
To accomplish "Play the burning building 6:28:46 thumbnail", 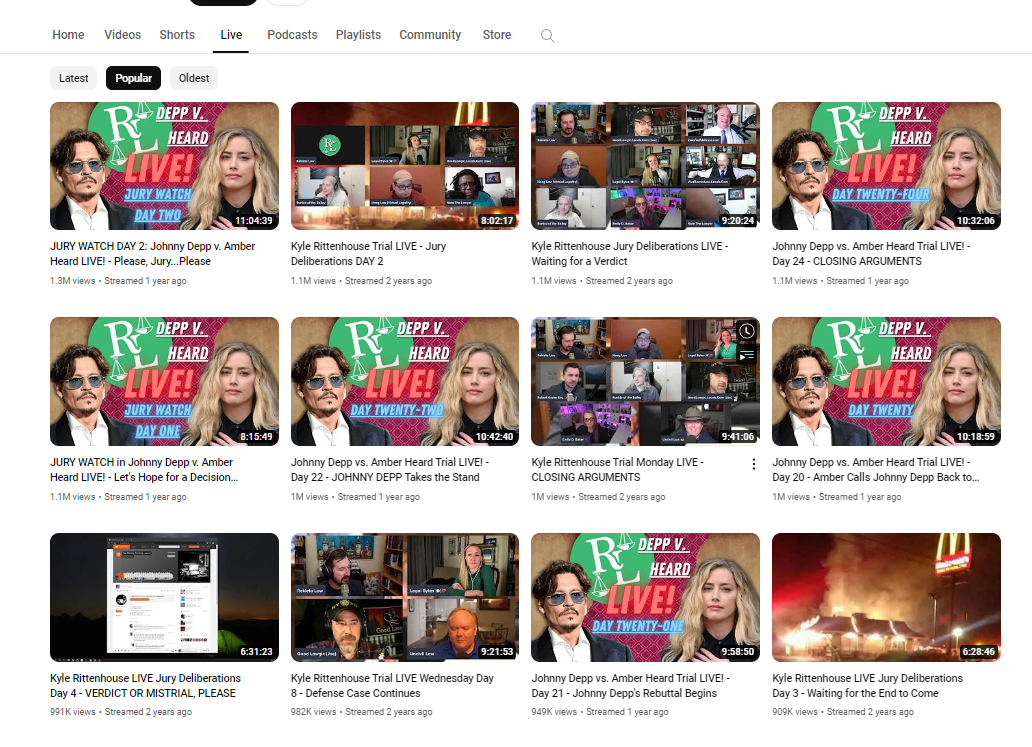I will (887, 597).
